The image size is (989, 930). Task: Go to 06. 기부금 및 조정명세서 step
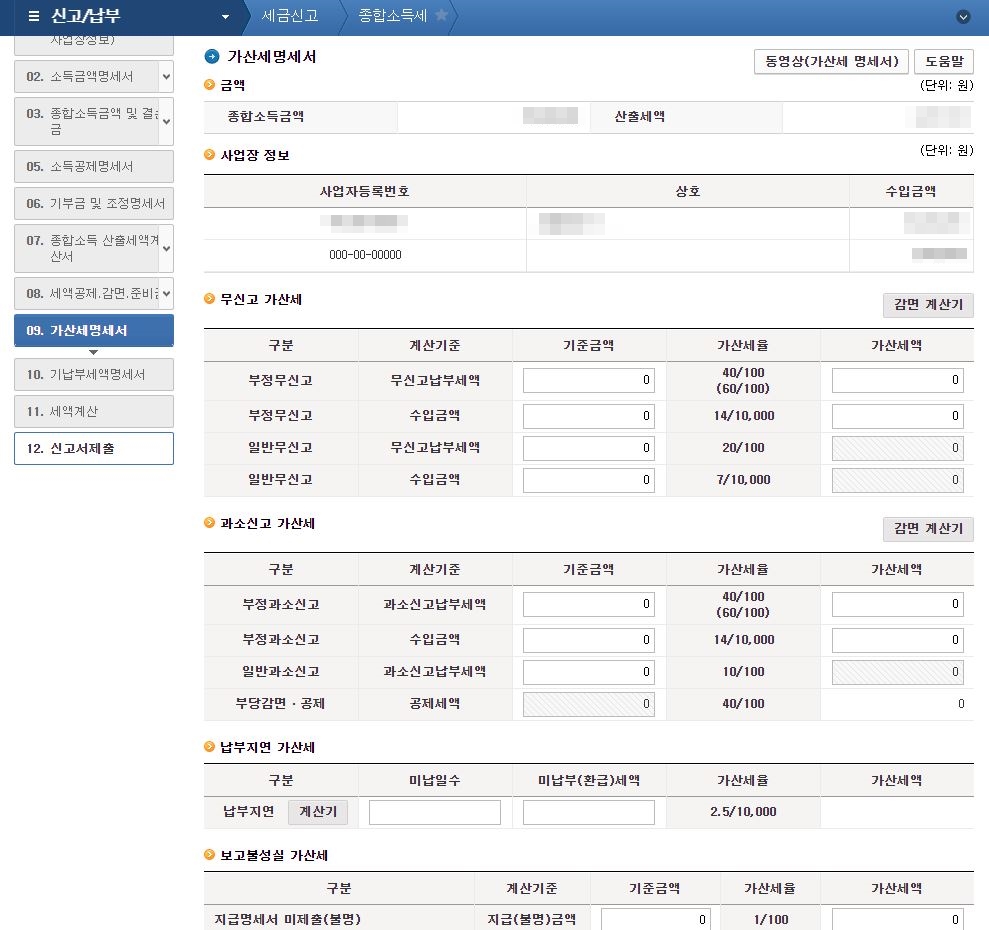[x=94, y=204]
